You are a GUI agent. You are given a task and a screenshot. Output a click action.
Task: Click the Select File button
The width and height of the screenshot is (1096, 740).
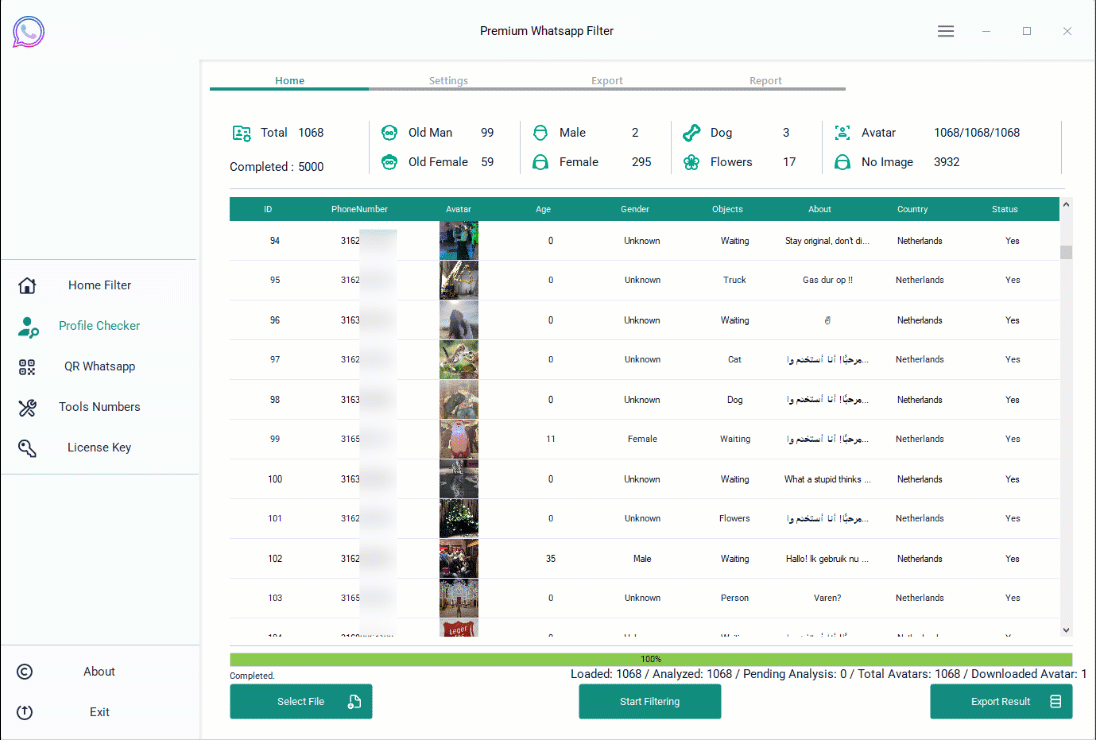[x=301, y=702]
